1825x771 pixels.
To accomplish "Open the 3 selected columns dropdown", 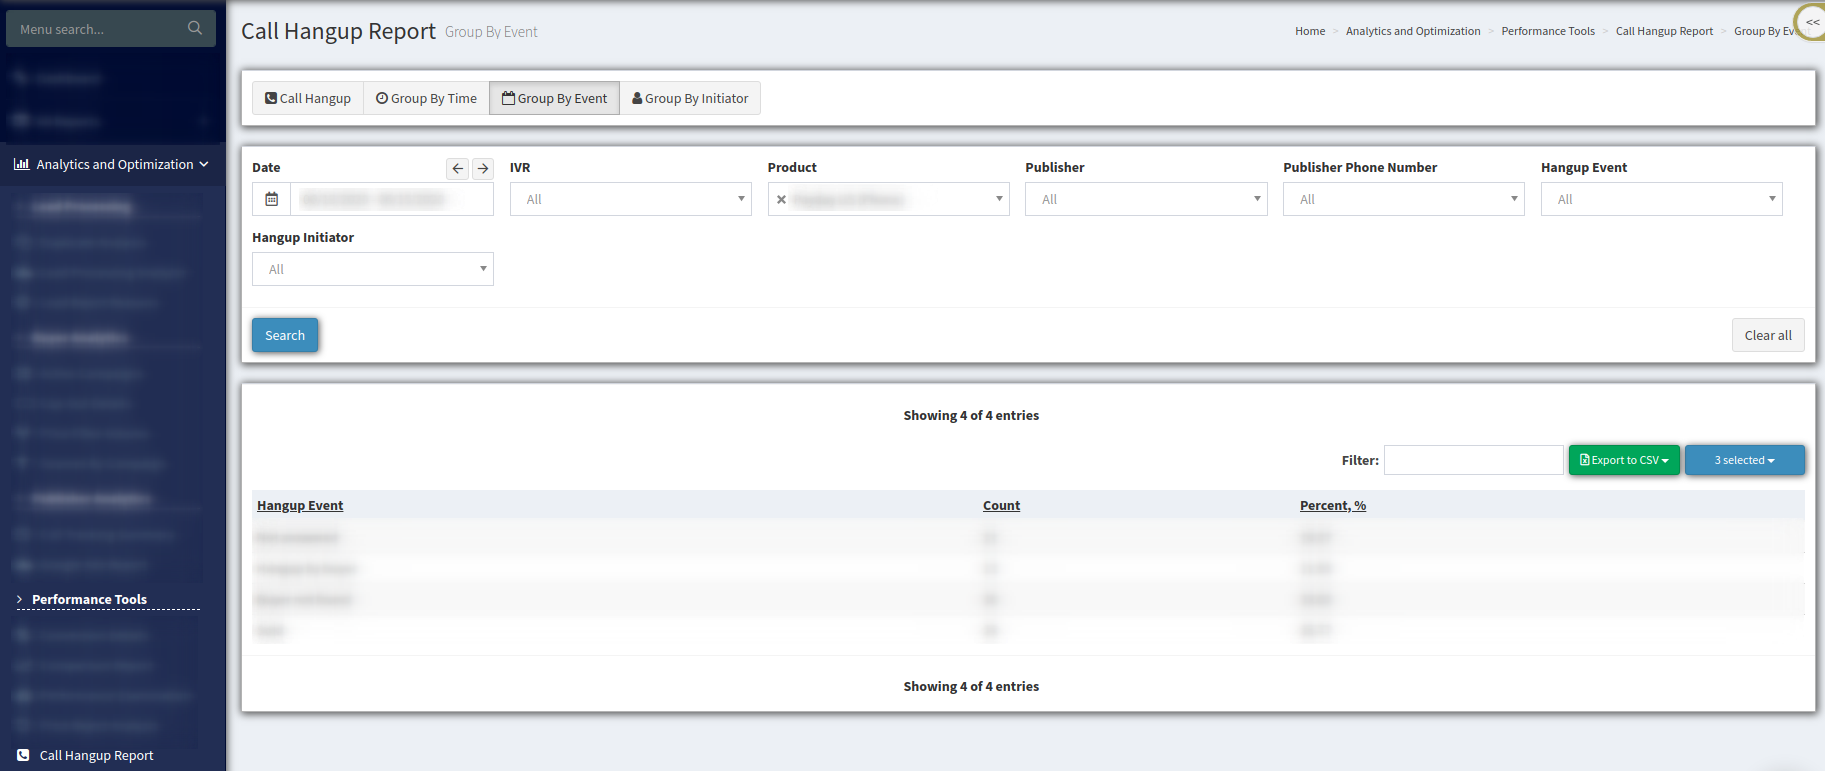I will coord(1744,460).
